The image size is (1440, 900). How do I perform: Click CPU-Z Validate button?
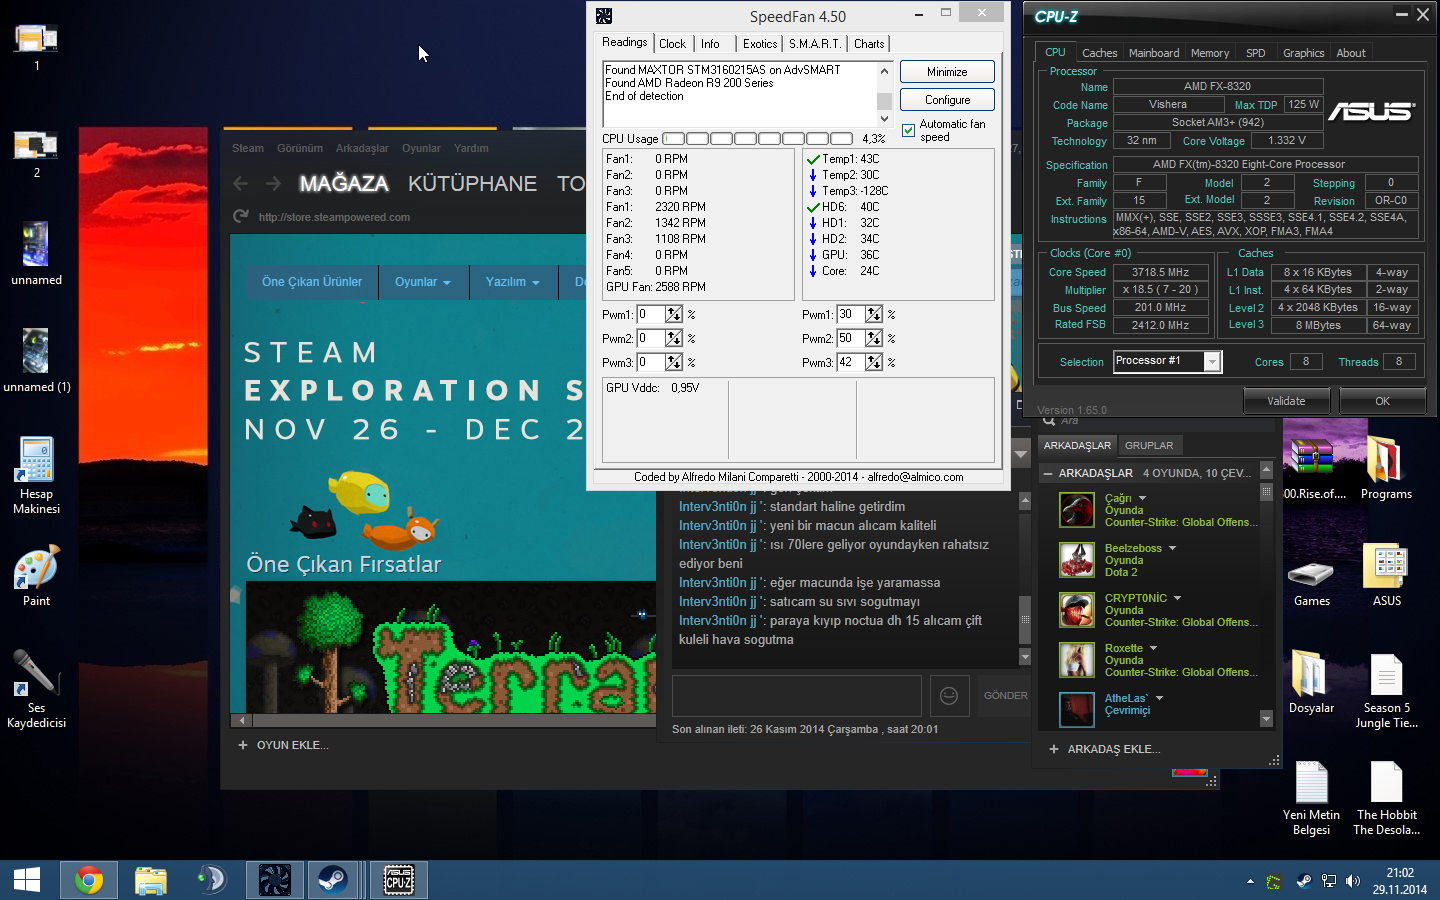click(x=1286, y=401)
